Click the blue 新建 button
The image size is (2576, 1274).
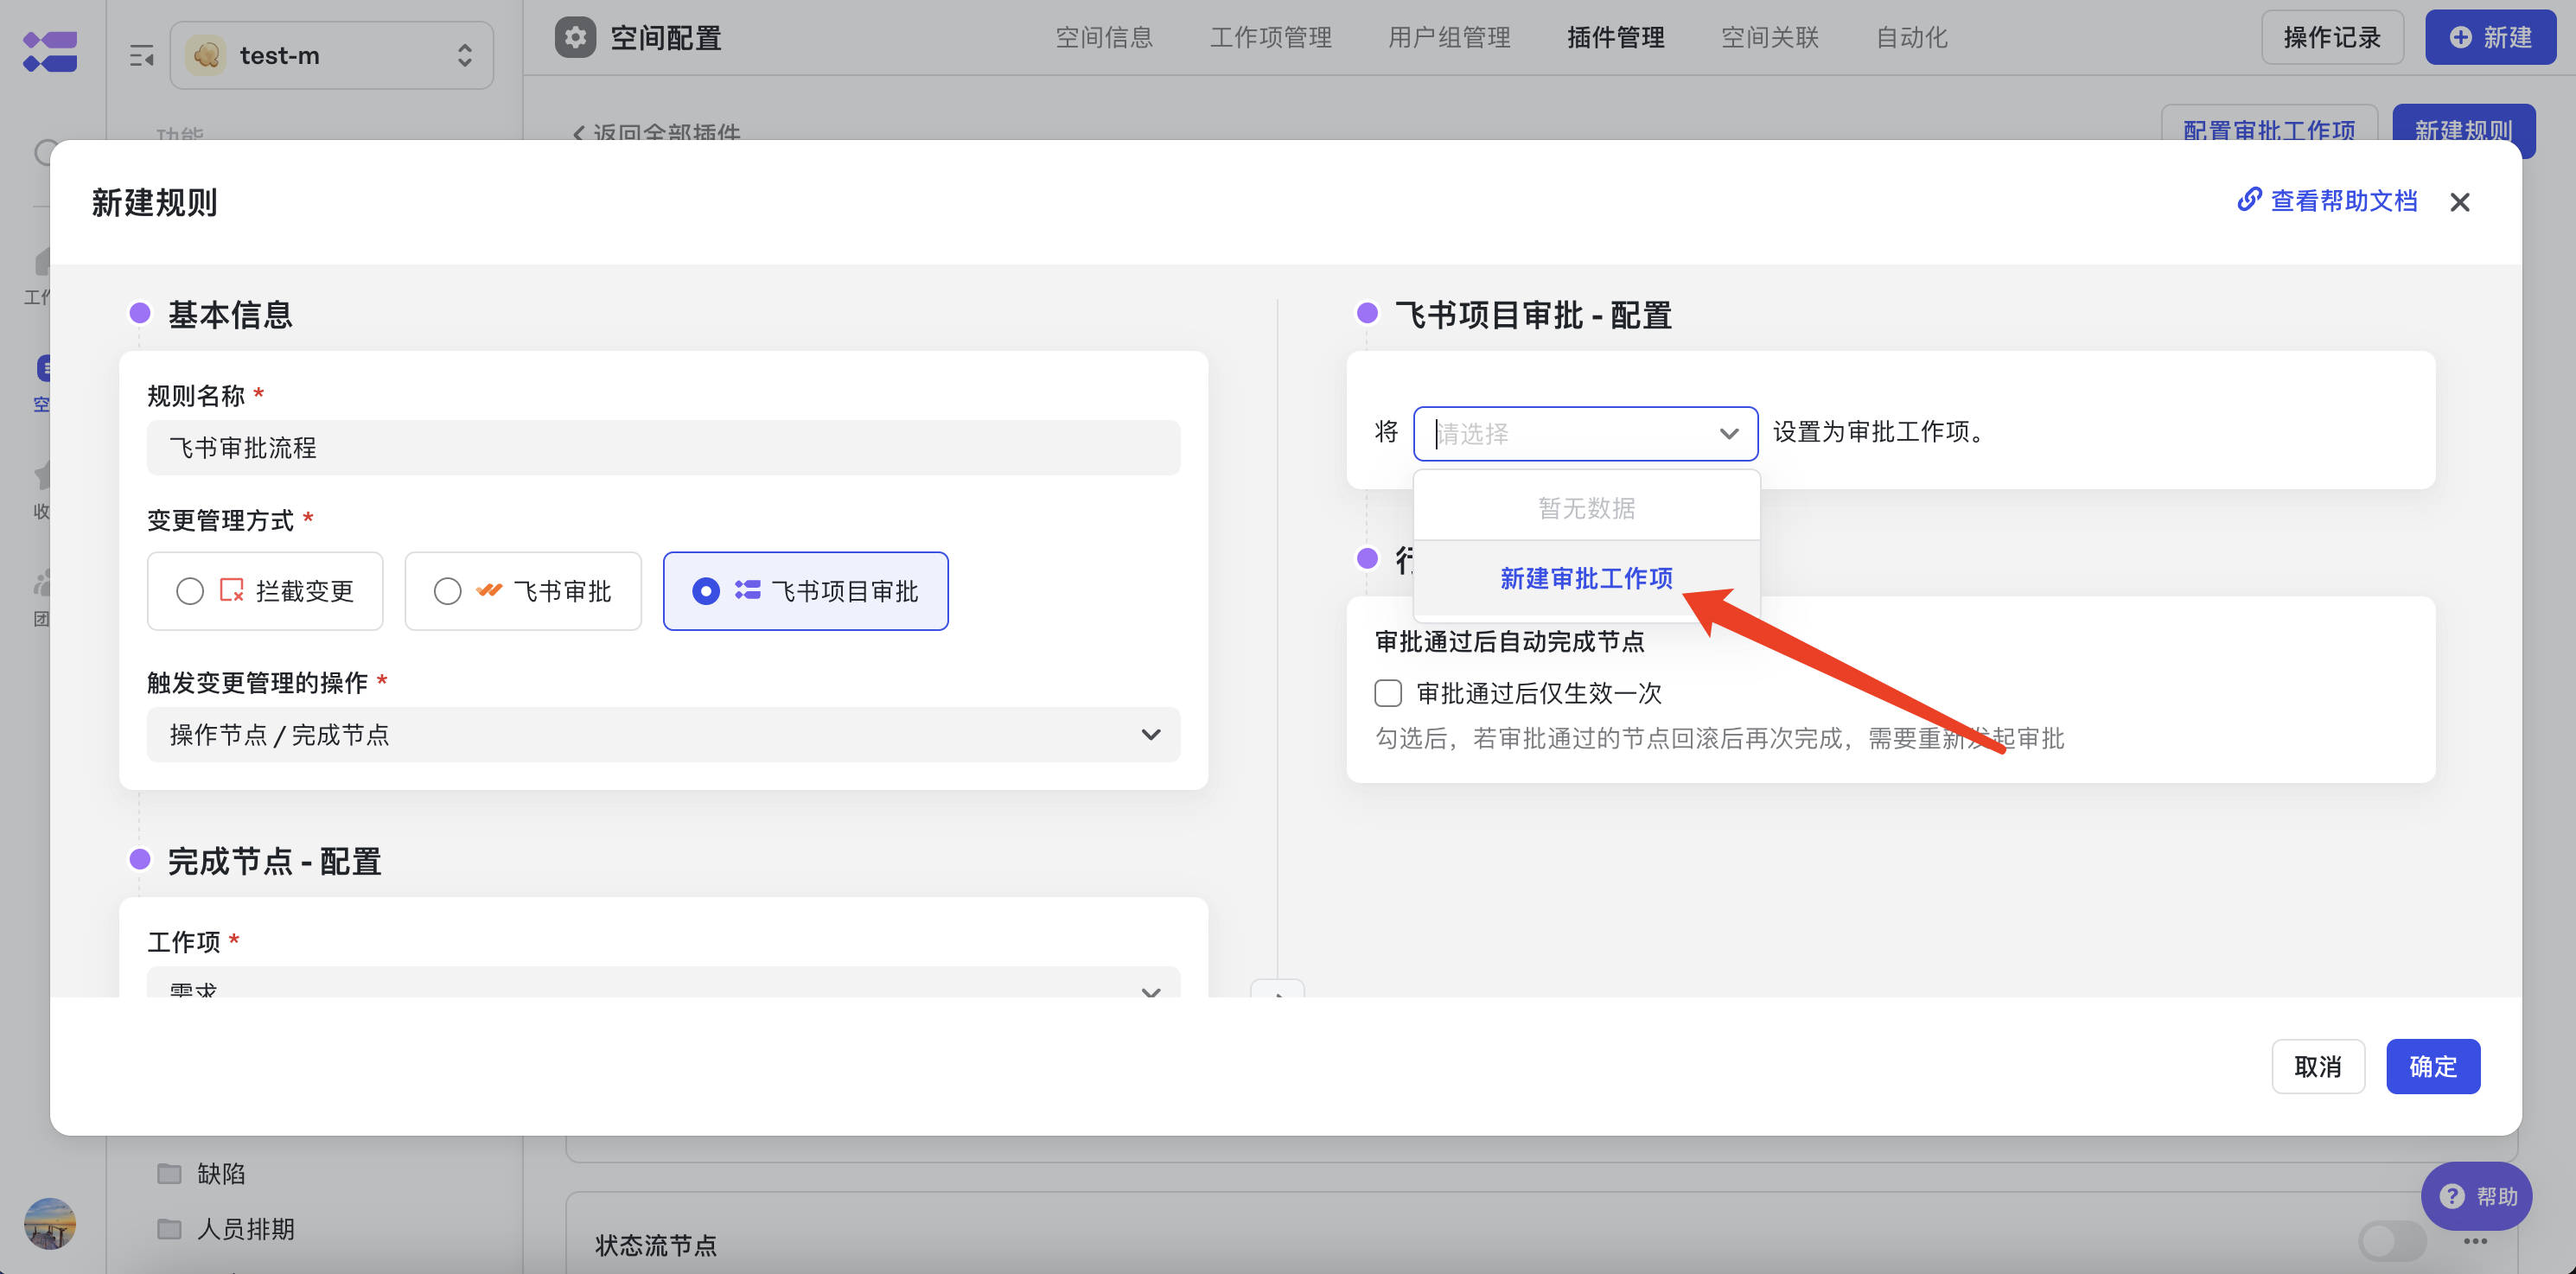2490,38
